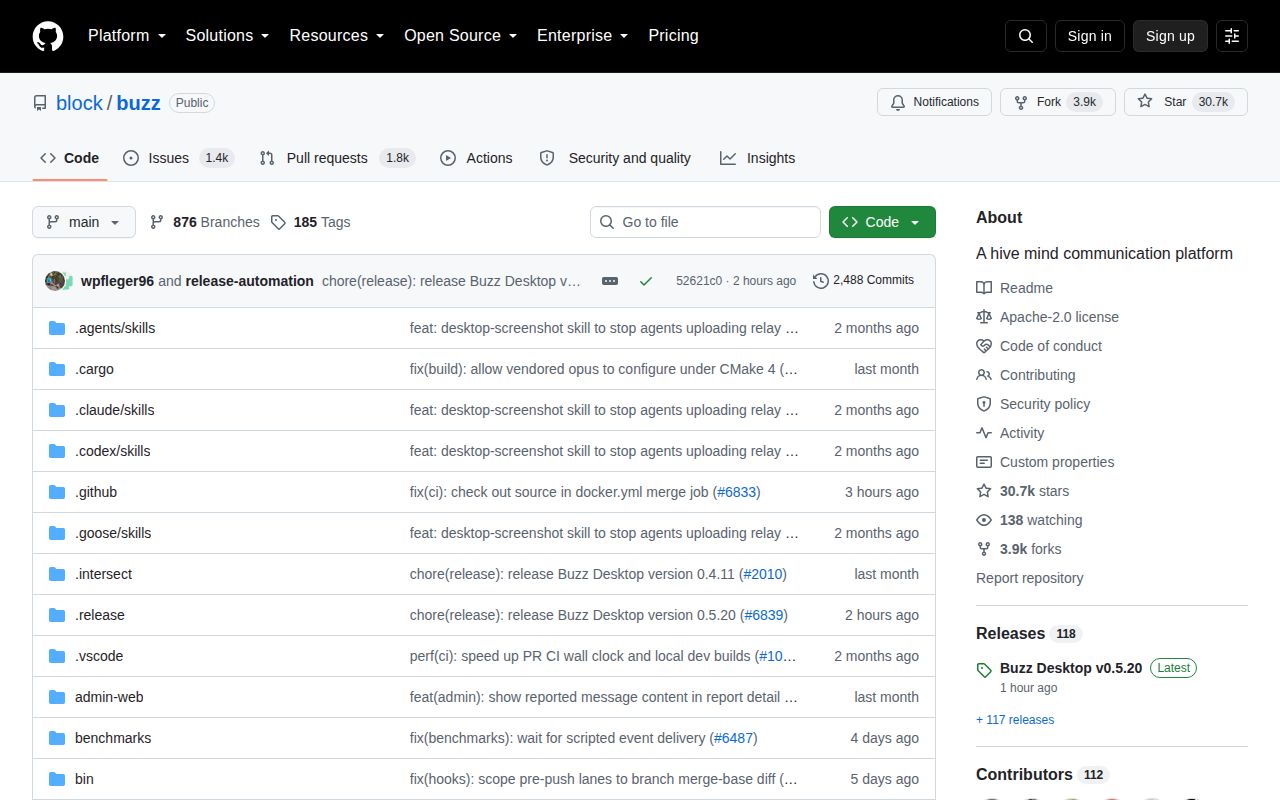This screenshot has height=800, width=1280.
Task: Click the green check status icon
Action: click(646, 281)
